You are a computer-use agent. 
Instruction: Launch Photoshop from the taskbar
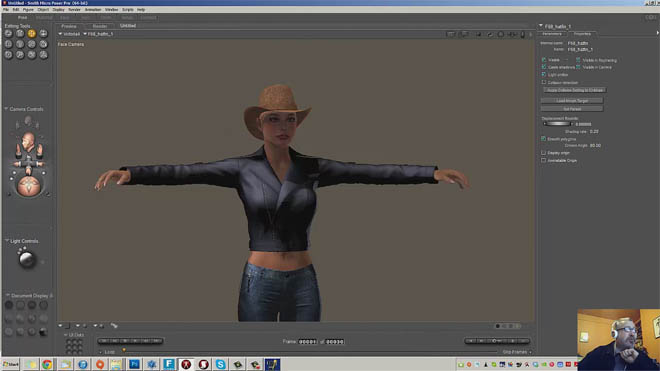click(x=134, y=364)
